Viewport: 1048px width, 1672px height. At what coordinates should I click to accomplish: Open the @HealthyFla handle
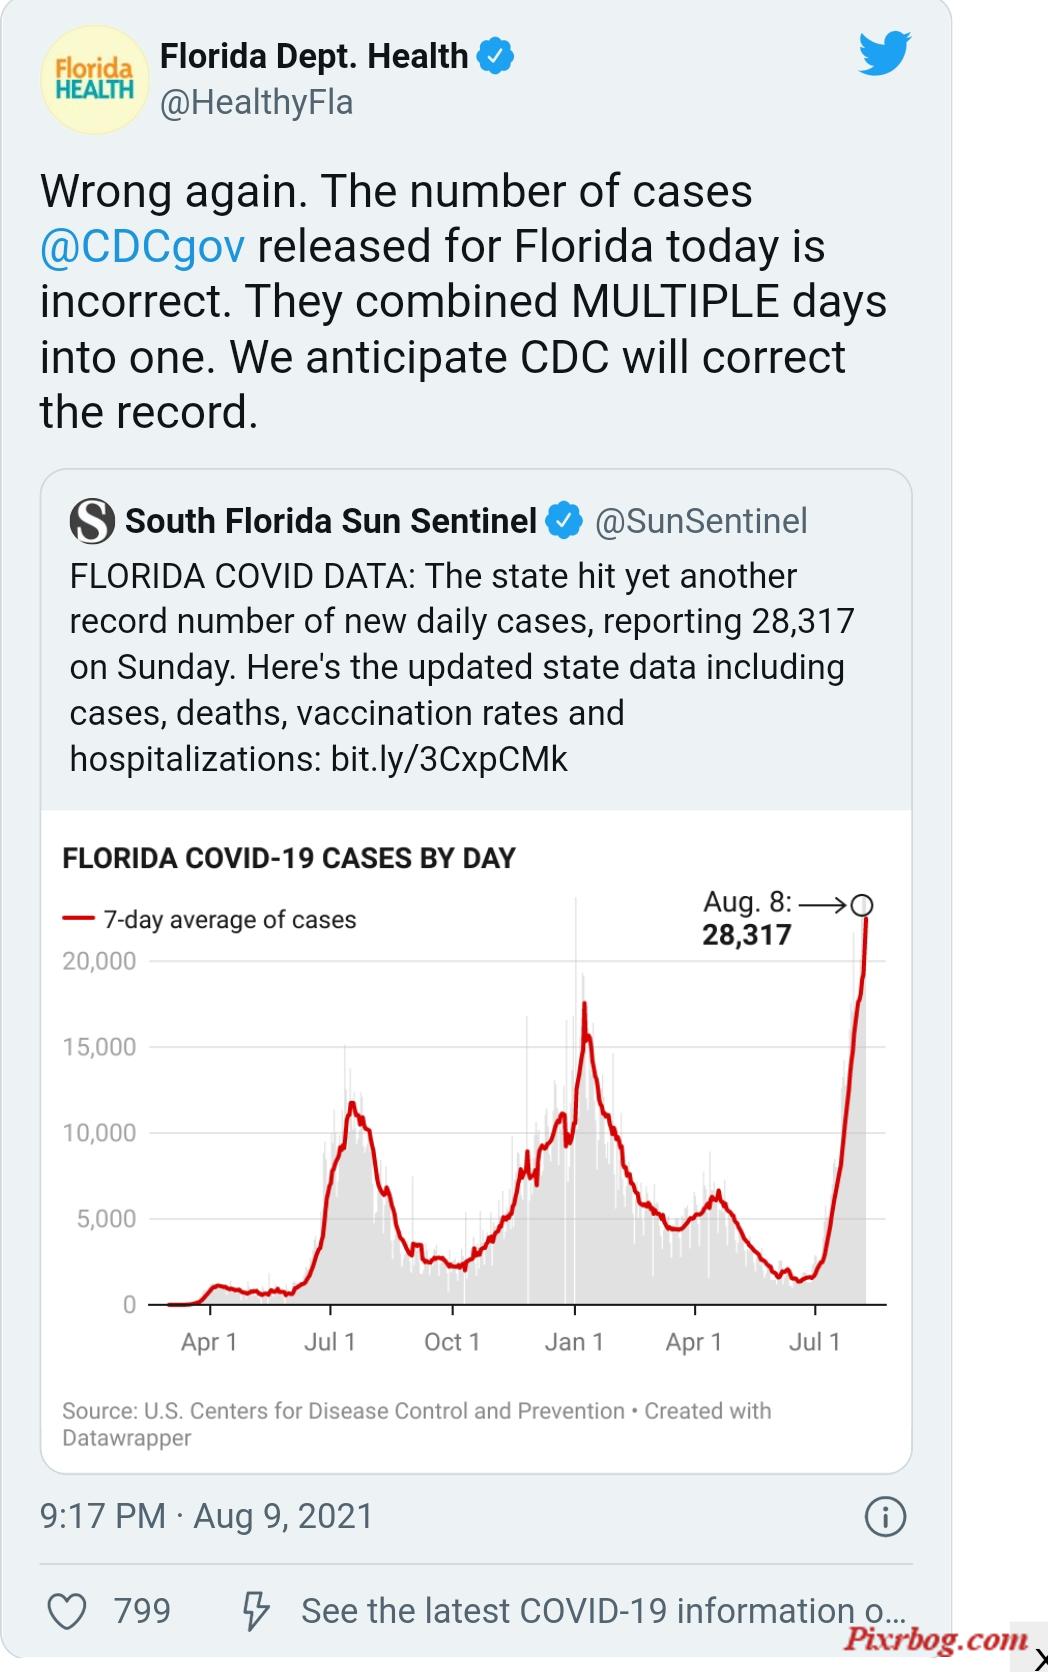coord(256,102)
